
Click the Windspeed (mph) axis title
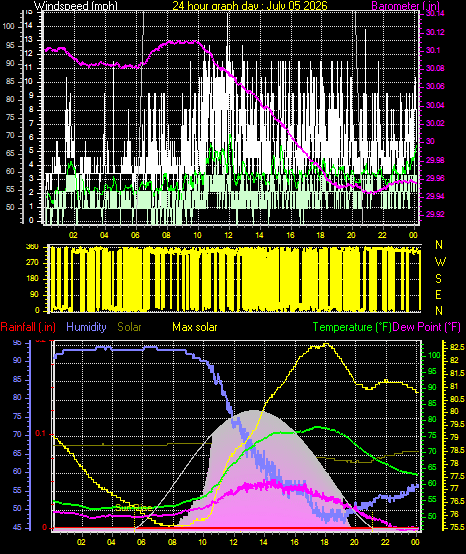coord(75,5)
